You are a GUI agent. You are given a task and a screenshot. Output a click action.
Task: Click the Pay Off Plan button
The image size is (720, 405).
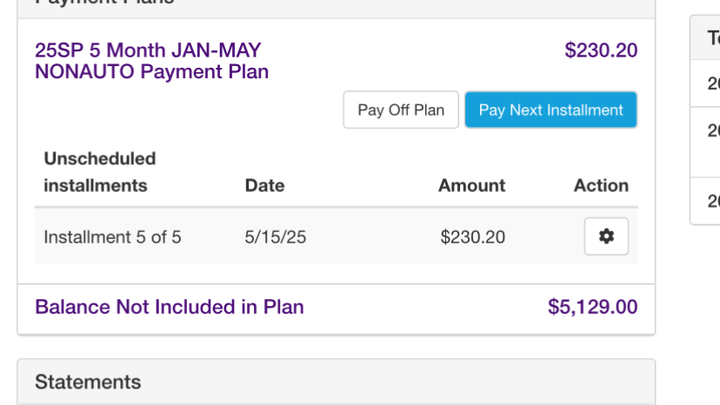[x=400, y=110]
